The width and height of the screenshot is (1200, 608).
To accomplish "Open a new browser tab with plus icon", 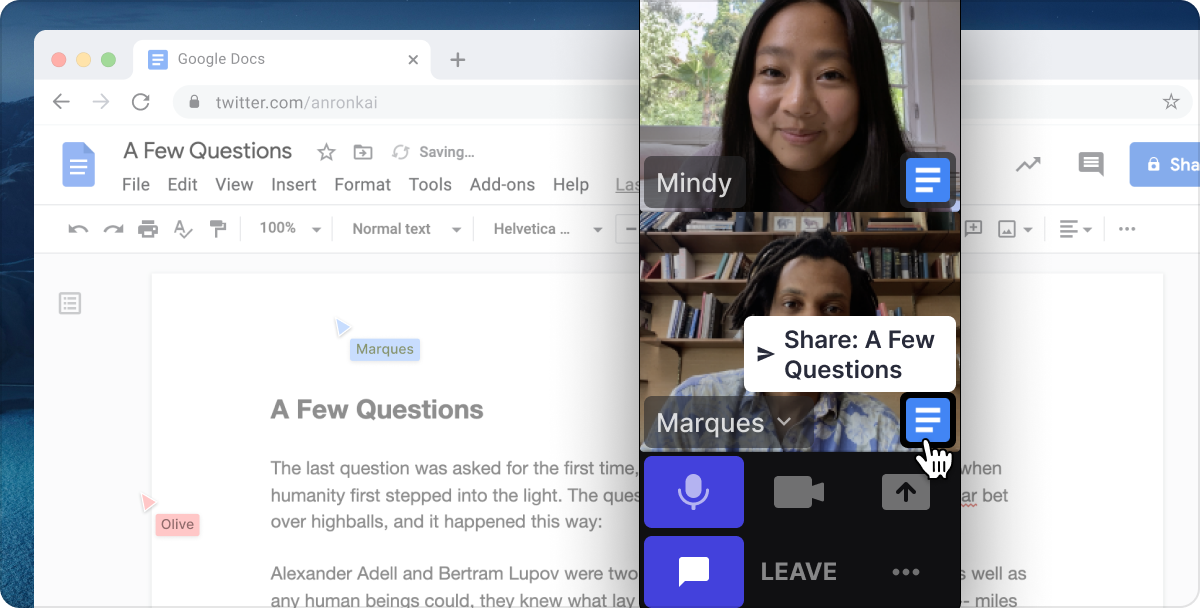I will click(x=458, y=59).
